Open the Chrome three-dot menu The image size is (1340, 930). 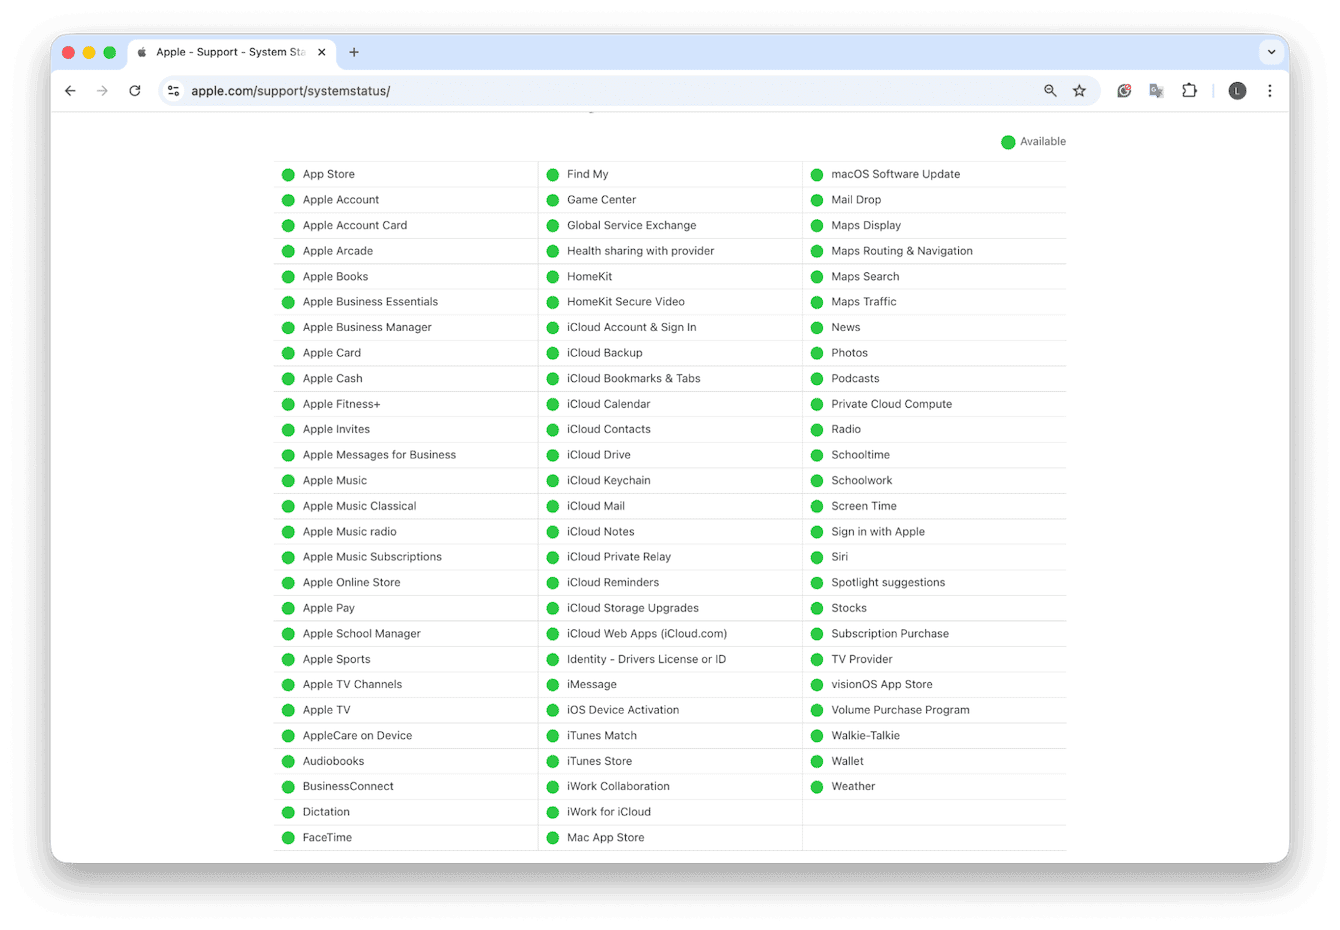tap(1269, 90)
